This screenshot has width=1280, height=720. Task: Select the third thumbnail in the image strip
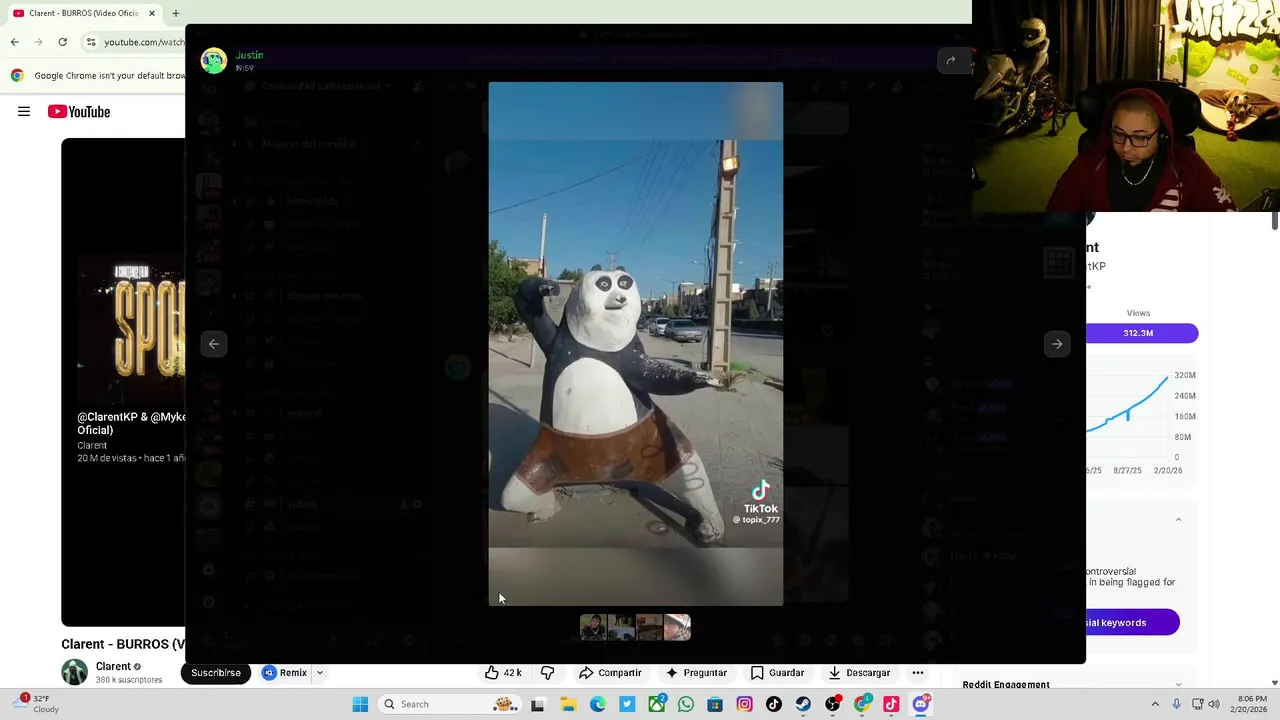(x=649, y=627)
